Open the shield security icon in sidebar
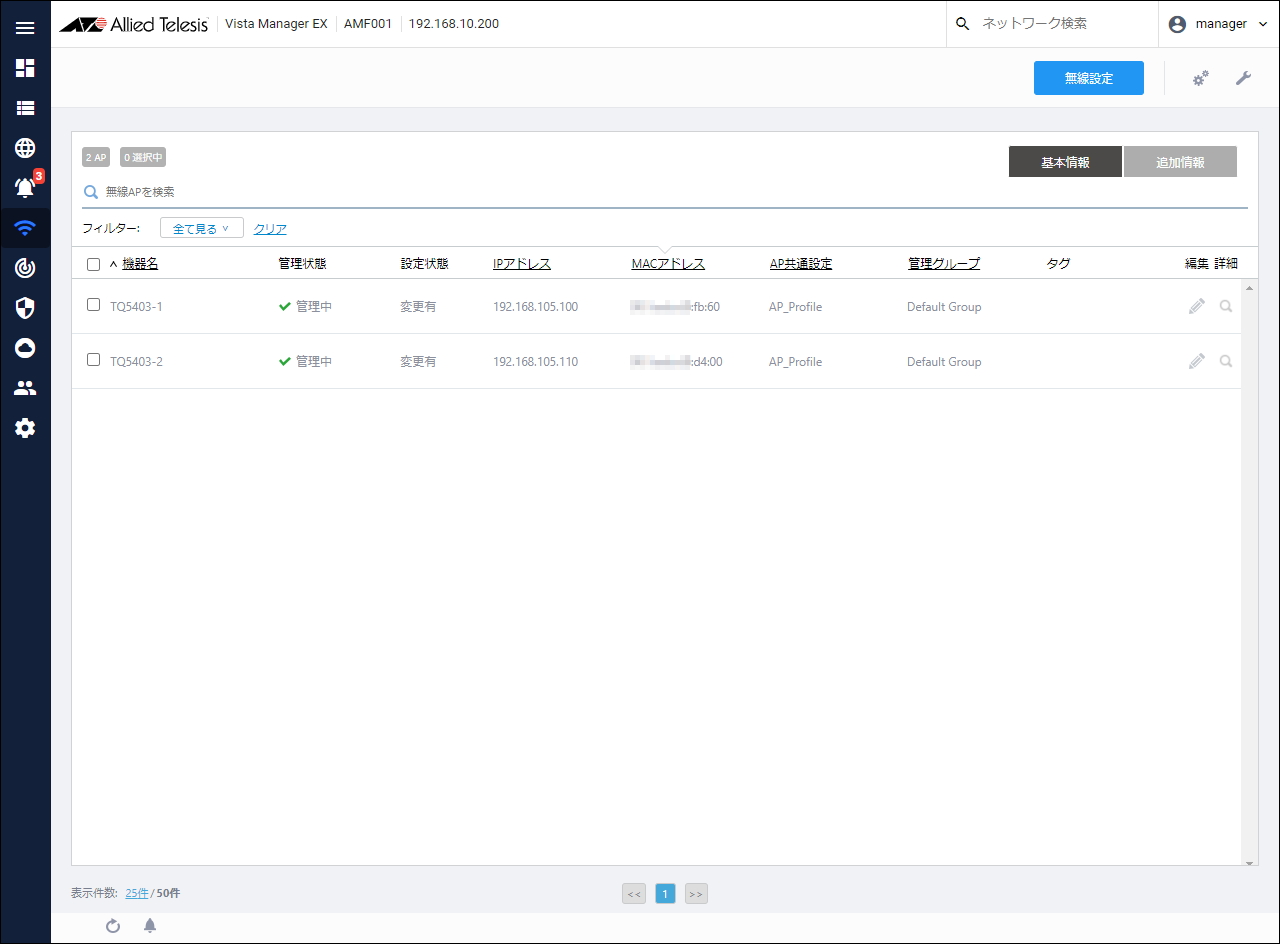 tap(25, 308)
